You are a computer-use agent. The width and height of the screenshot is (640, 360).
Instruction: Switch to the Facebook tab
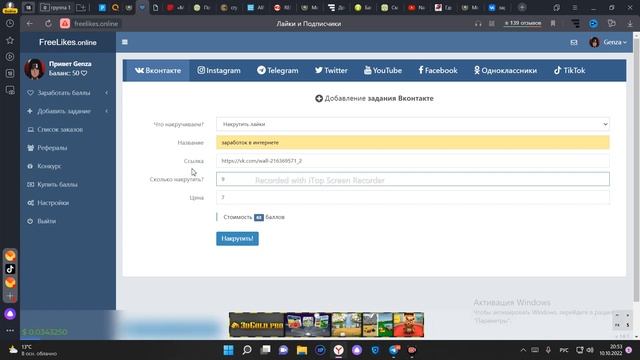(438, 70)
